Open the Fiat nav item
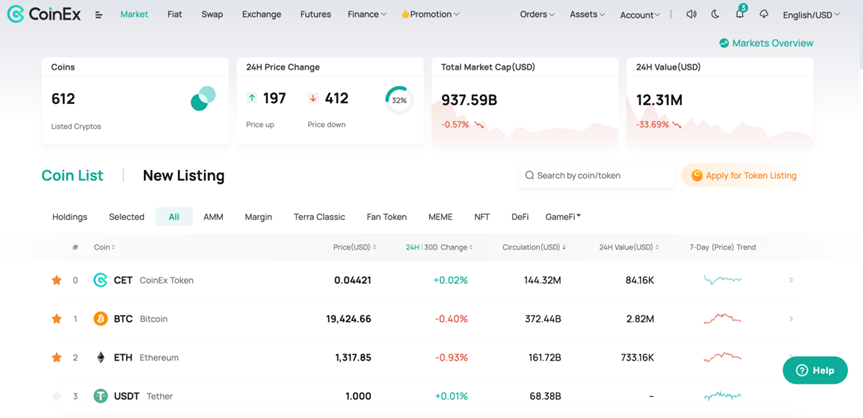 coord(174,14)
